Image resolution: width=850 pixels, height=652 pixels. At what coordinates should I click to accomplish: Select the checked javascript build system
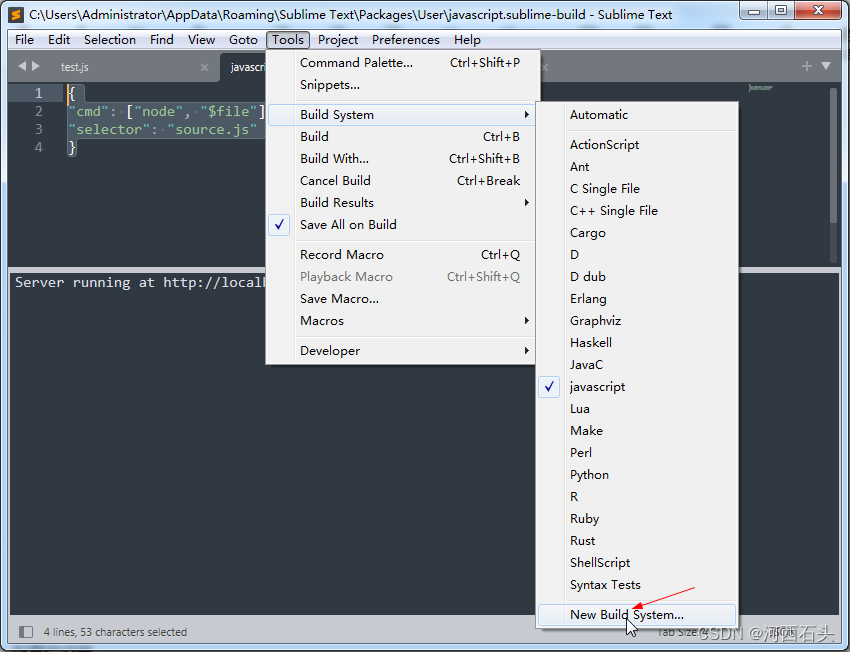(638, 386)
